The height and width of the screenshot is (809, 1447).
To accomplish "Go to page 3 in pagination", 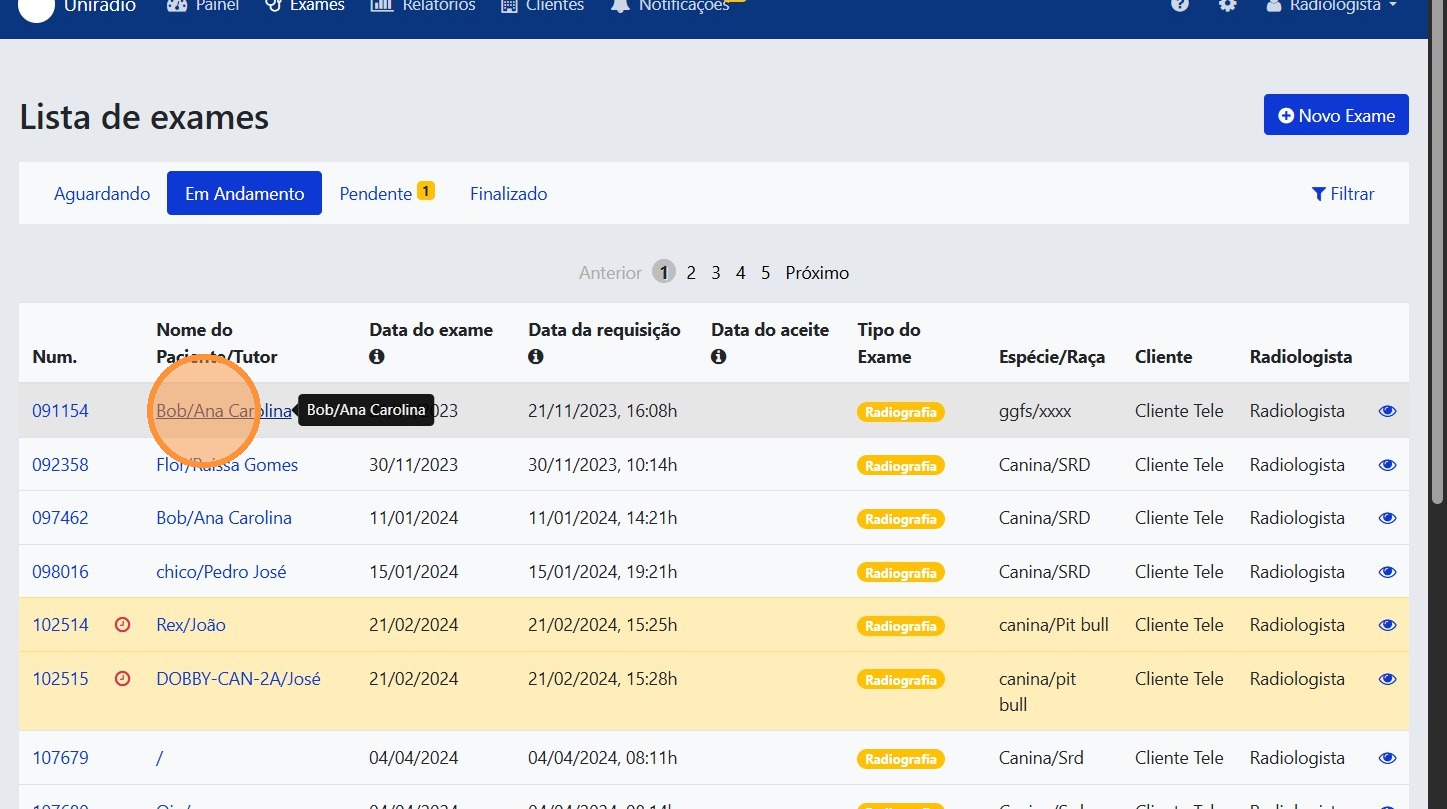I will (716, 273).
